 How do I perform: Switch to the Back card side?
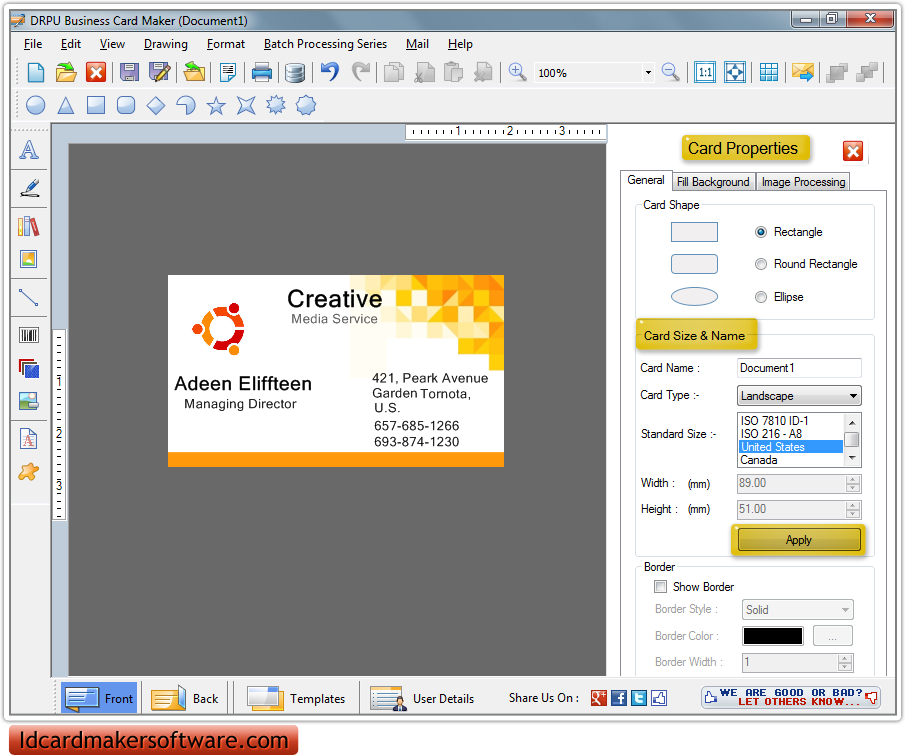(185, 698)
